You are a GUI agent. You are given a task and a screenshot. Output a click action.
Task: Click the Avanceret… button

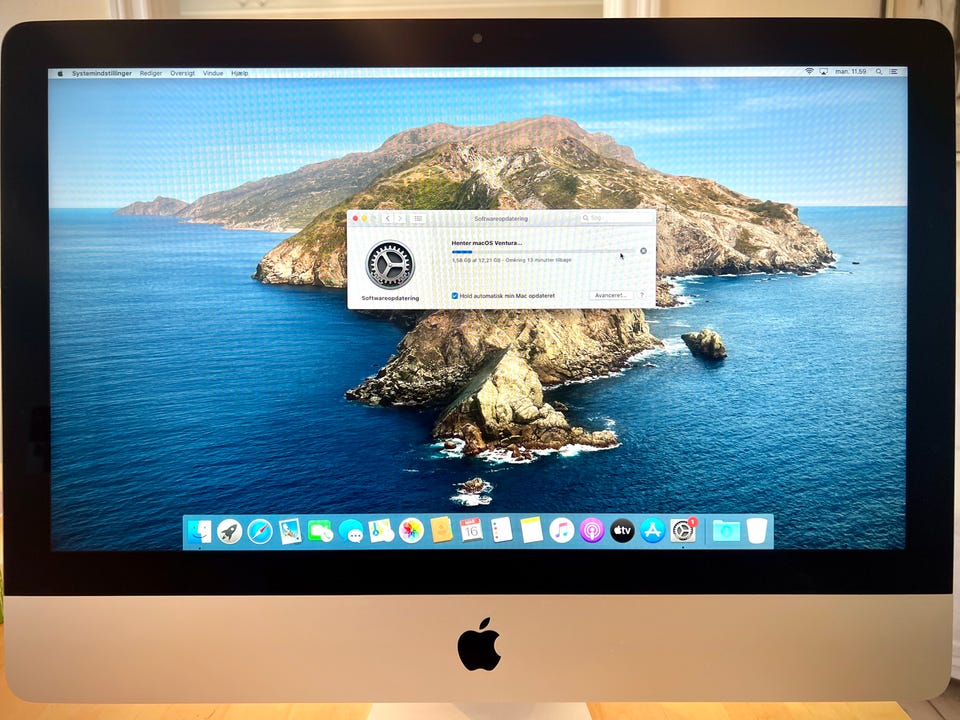[610, 295]
